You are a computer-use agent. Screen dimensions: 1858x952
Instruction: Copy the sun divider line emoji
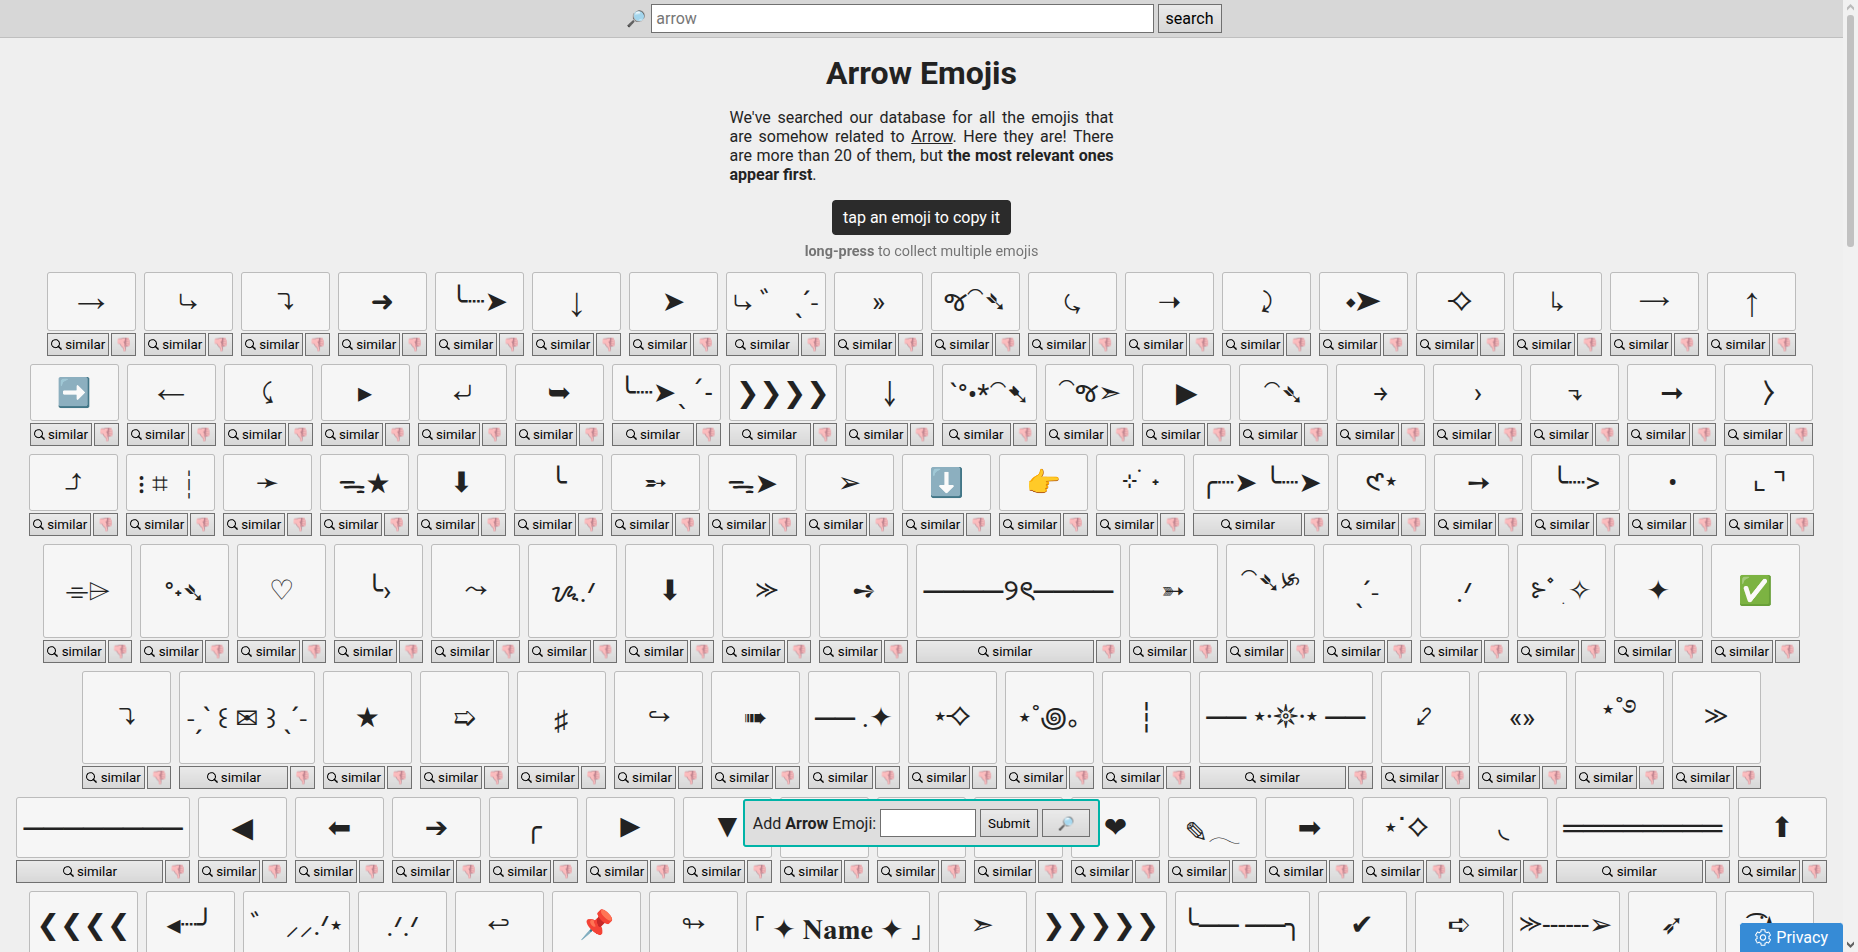[x=1286, y=717]
